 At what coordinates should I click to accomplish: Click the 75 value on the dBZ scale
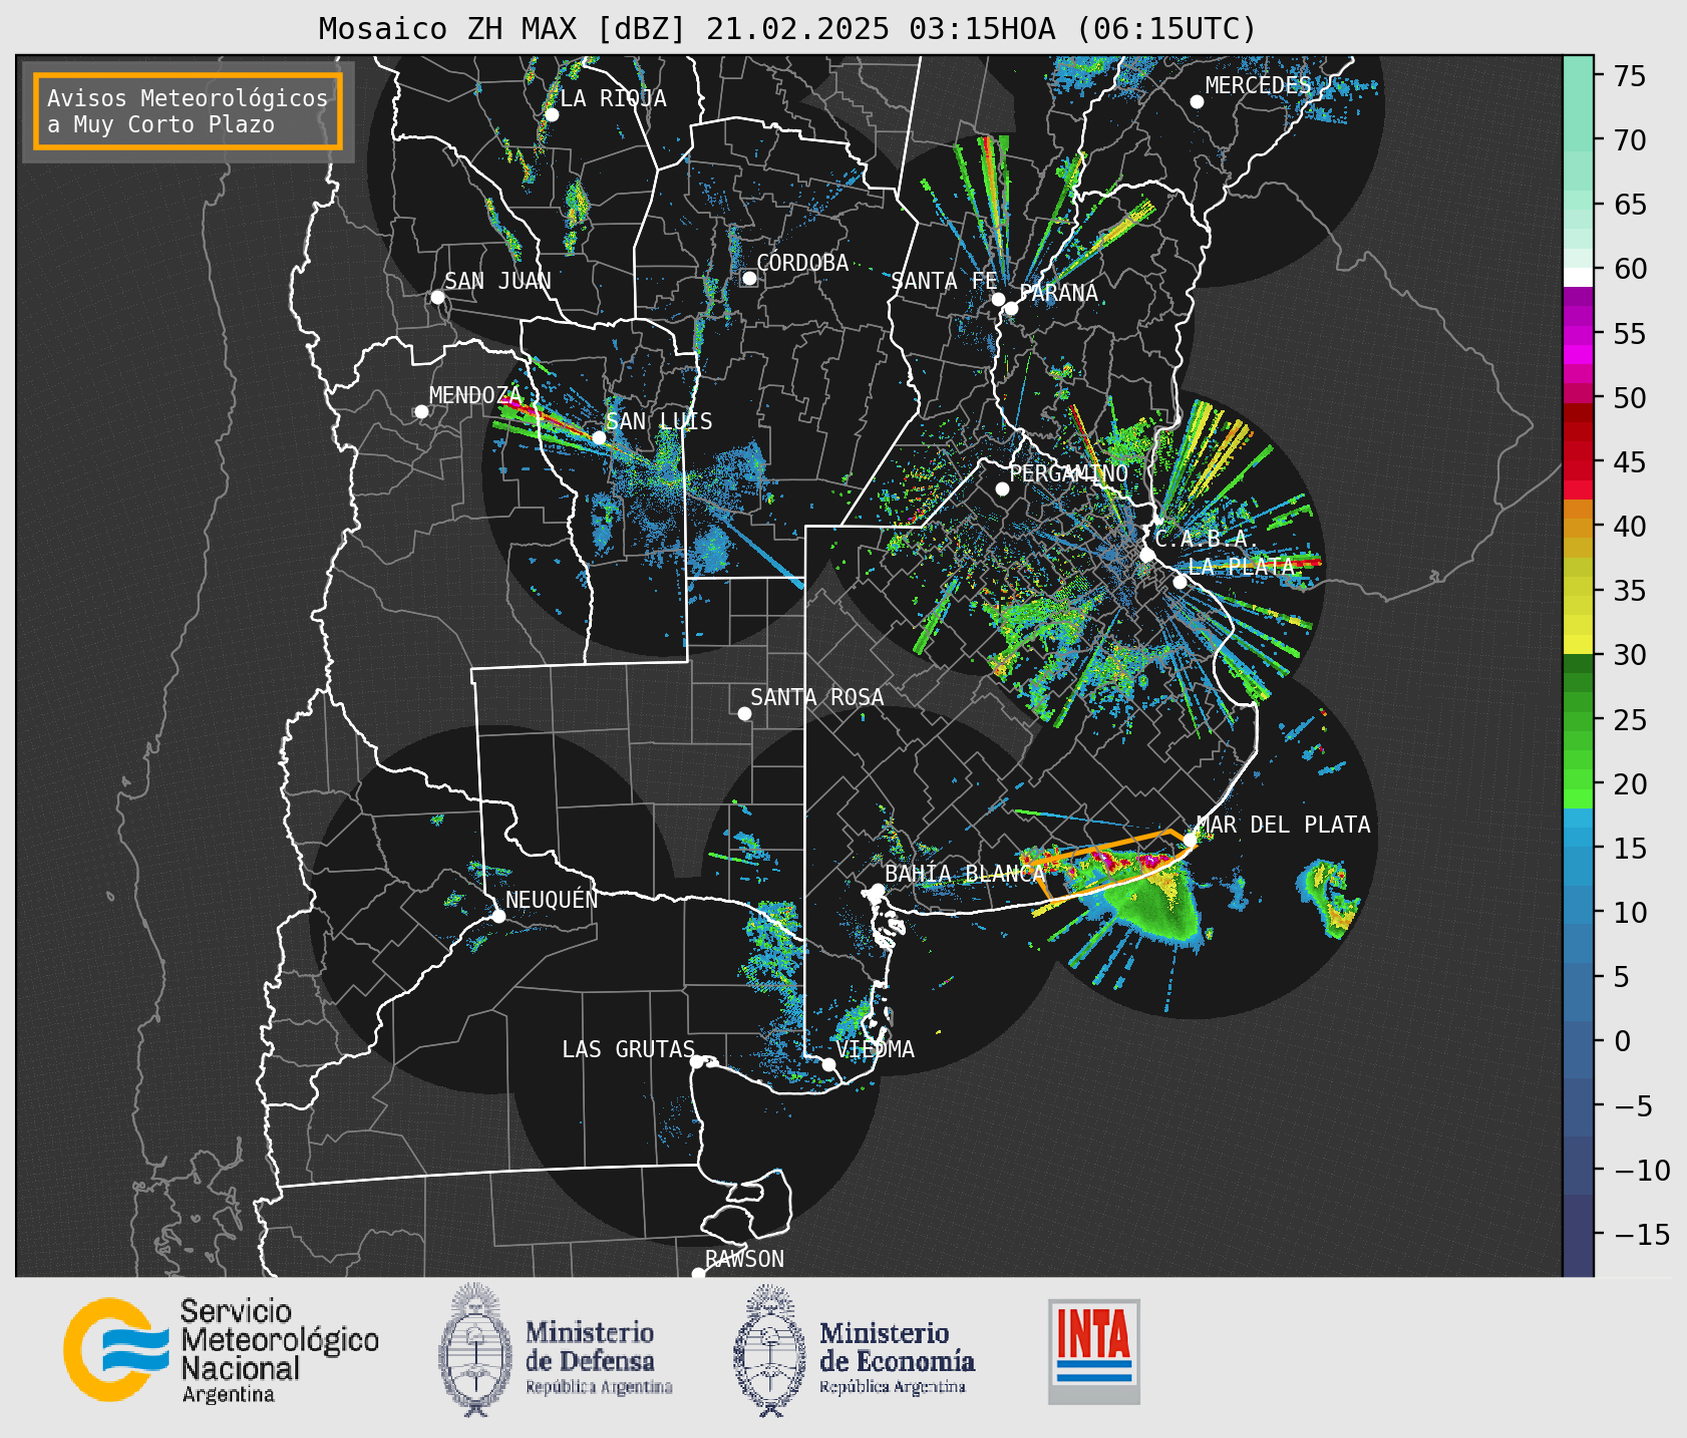pyautogui.click(x=1629, y=76)
